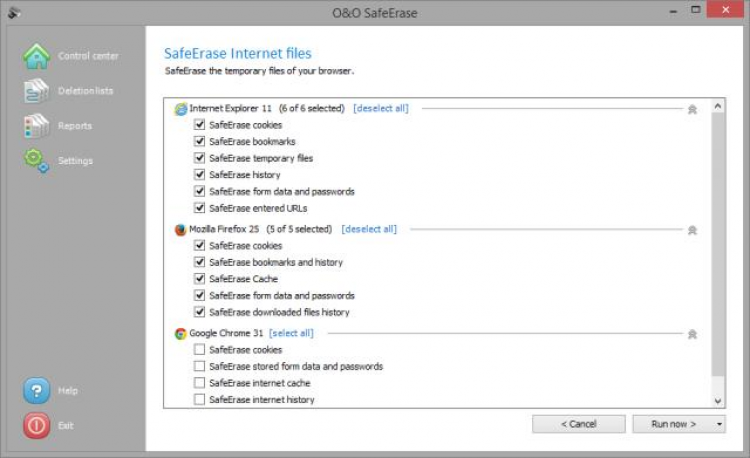750x458 pixels.
Task: Uncheck Firefox SafeErase Cache checkbox
Action: click(x=200, y=279)
